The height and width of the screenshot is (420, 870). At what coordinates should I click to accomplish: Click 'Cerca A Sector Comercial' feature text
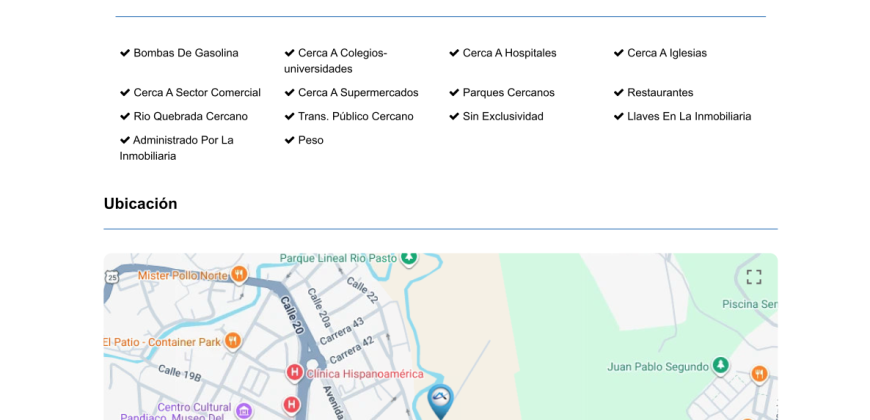197,93
